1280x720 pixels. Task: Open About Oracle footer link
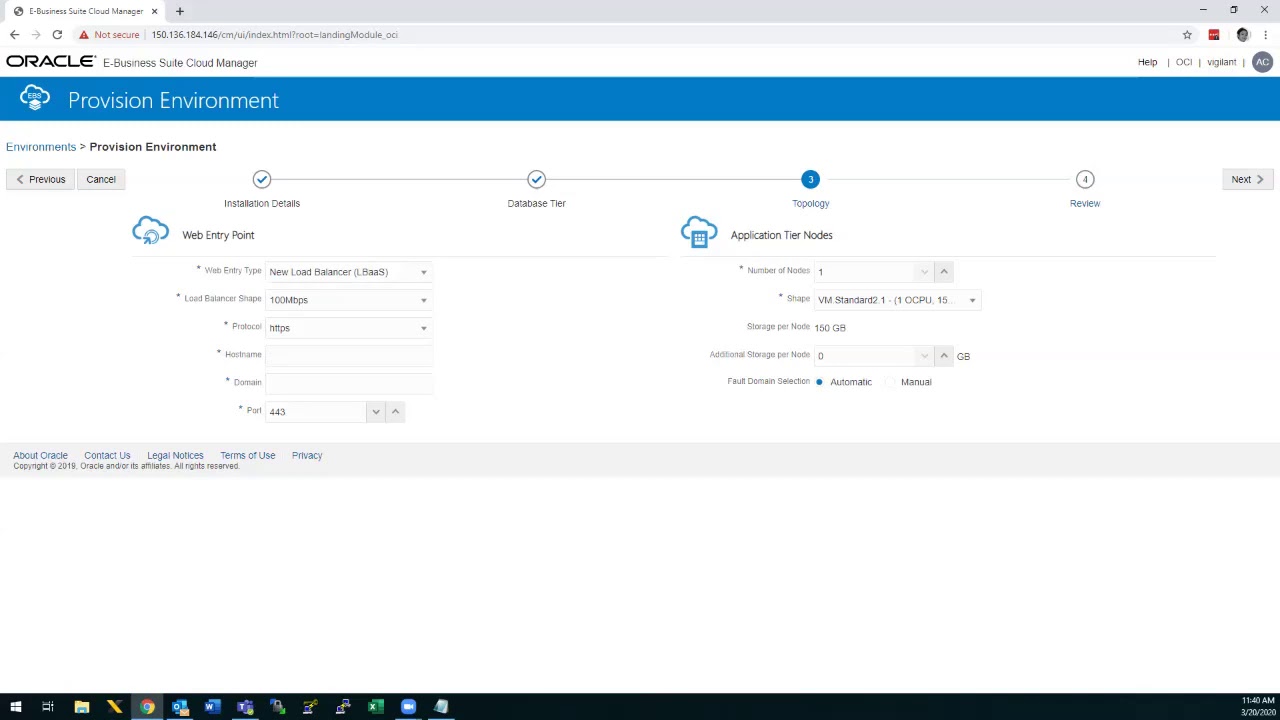(40, 455)
